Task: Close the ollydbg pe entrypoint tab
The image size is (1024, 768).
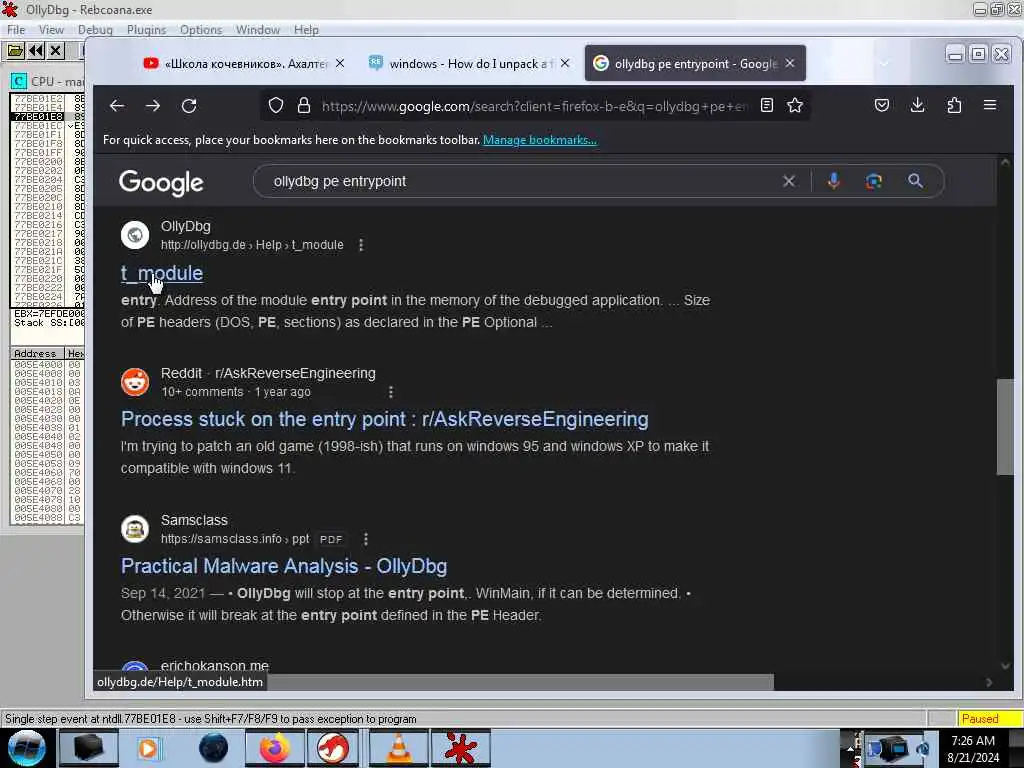Action: click(790, 63)
